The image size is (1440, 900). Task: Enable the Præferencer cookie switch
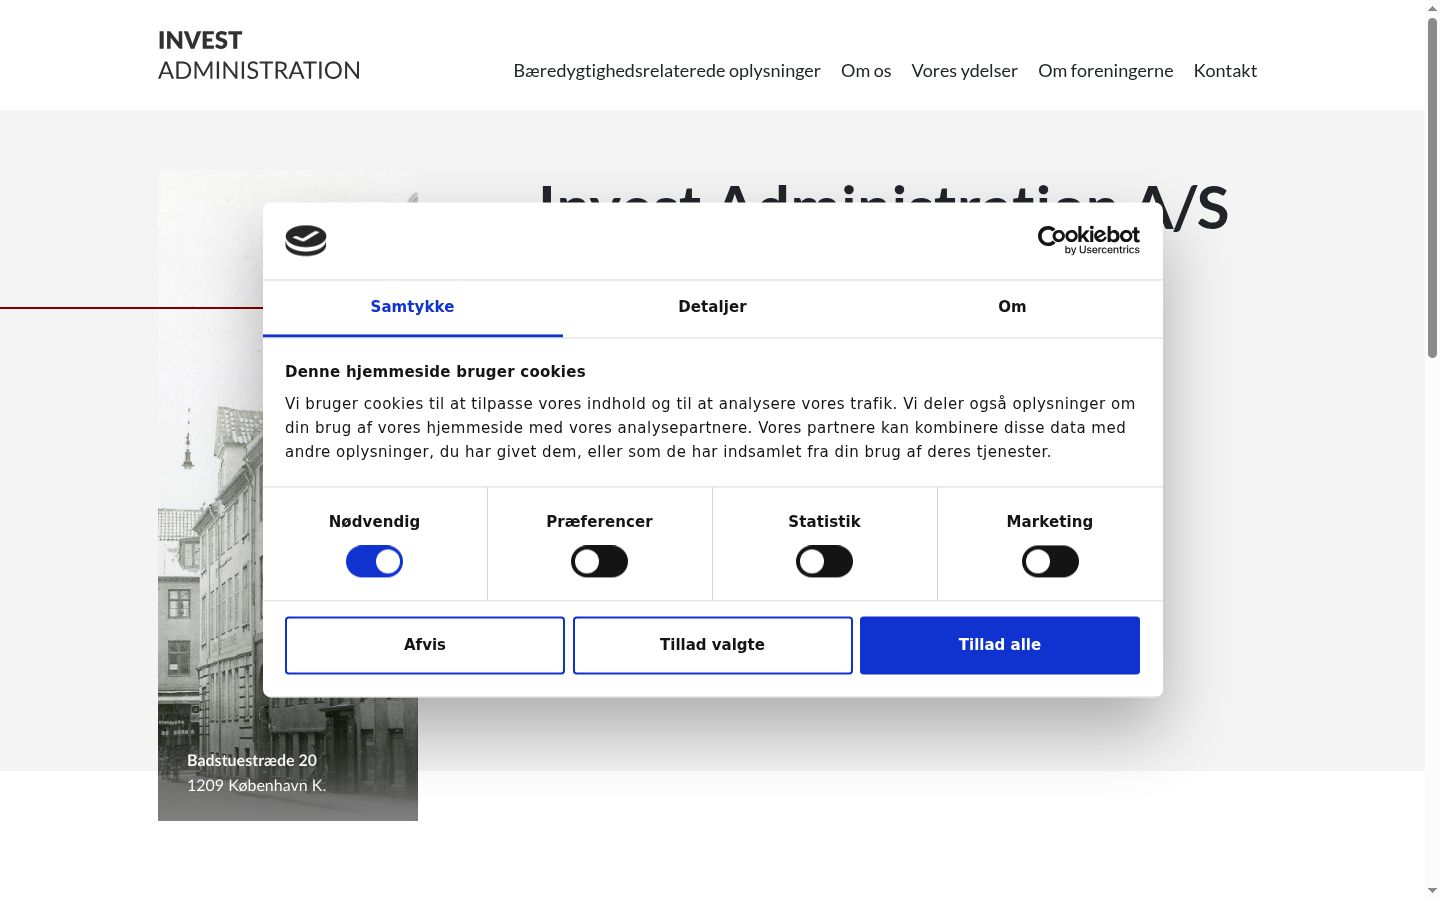click(599, 562)
